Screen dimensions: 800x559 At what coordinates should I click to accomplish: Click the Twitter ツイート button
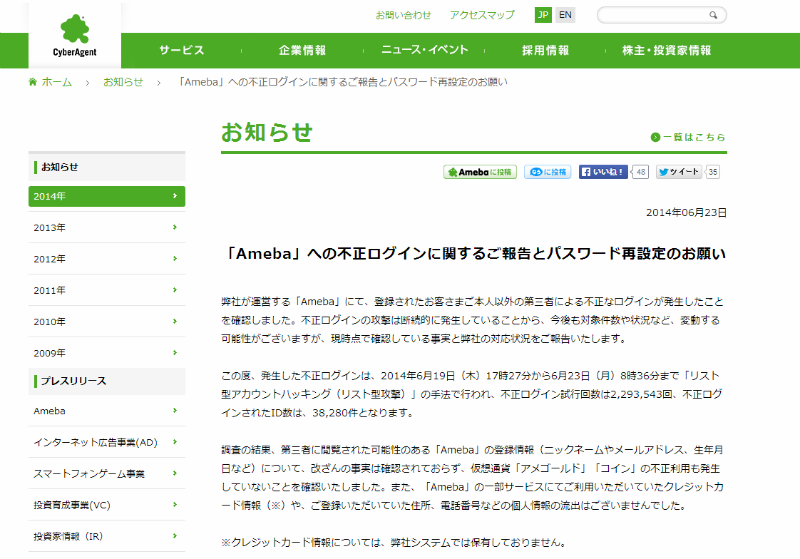pos(679,172)
